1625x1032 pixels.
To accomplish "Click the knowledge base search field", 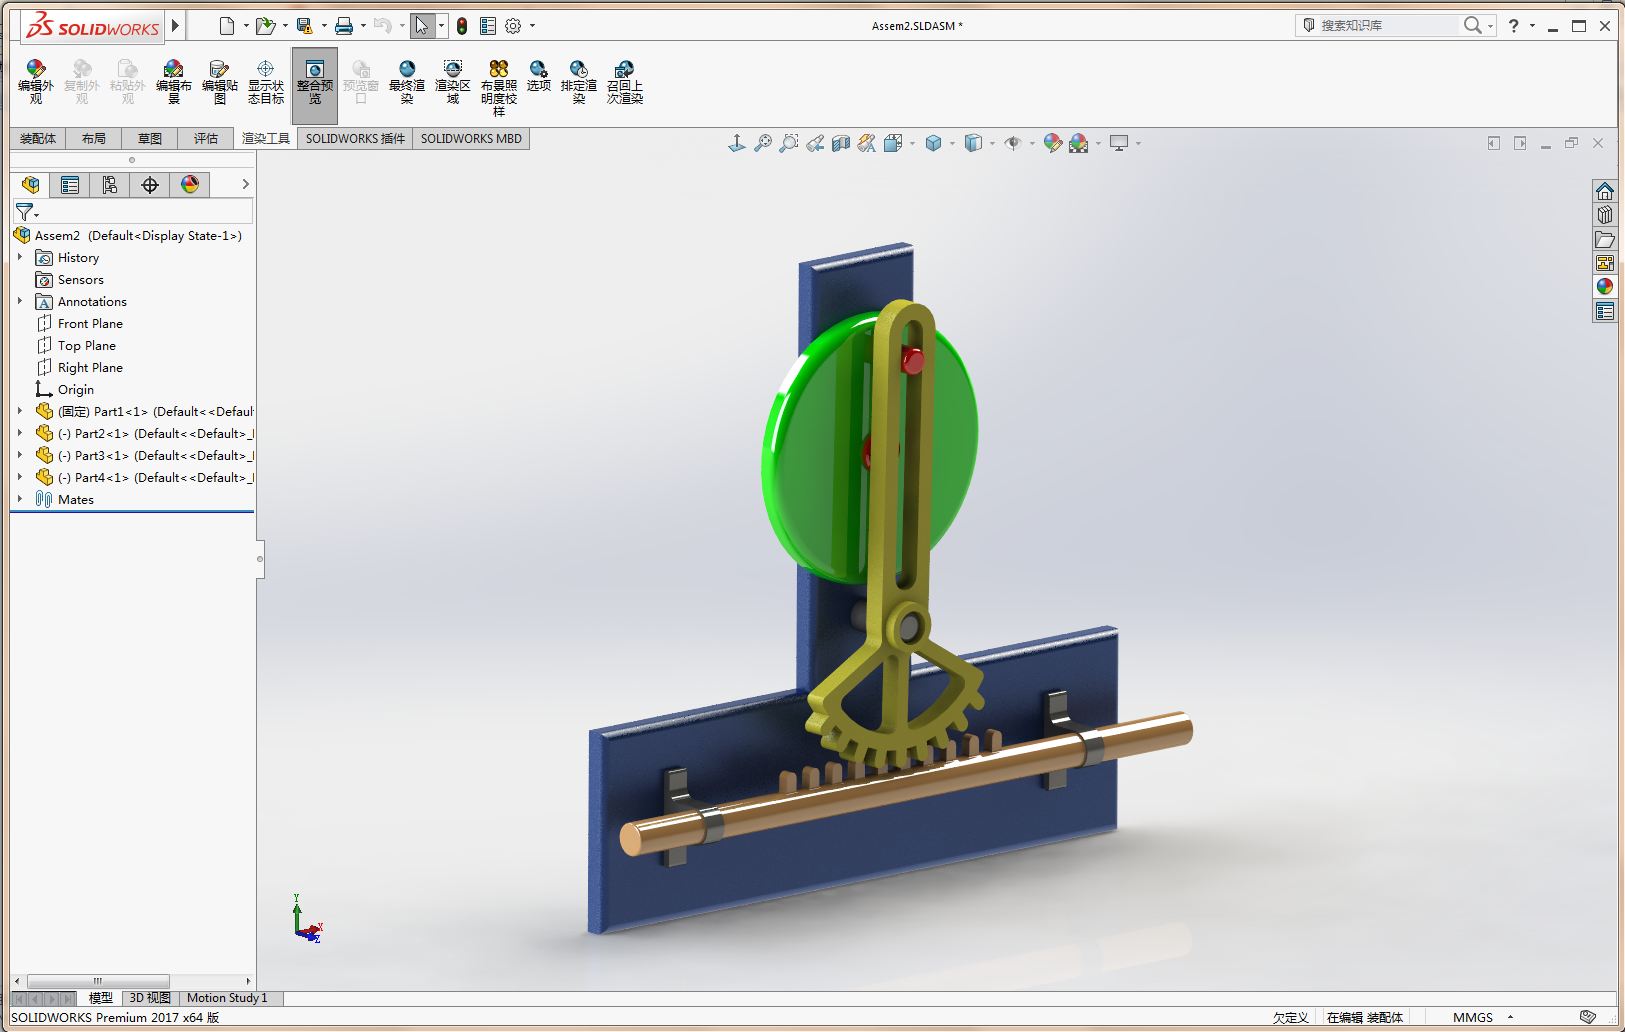I will [1388, 25].
